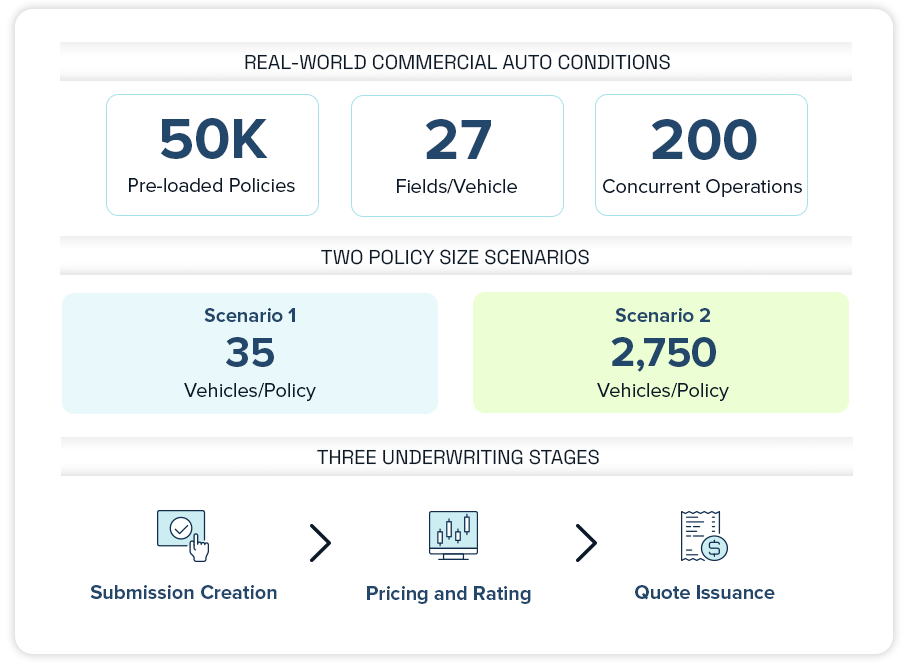
Task: Click the chevron arrow before Quote Issuance
Action: coord(586,542)
